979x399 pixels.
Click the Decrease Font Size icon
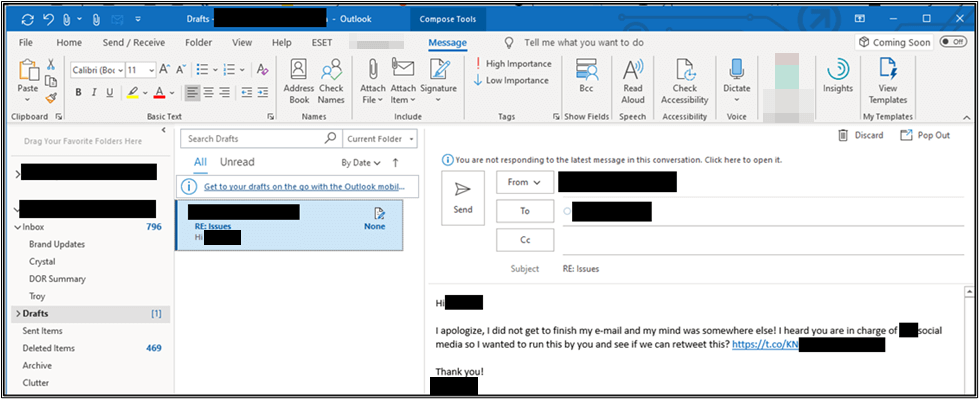(x=181, y=69)
